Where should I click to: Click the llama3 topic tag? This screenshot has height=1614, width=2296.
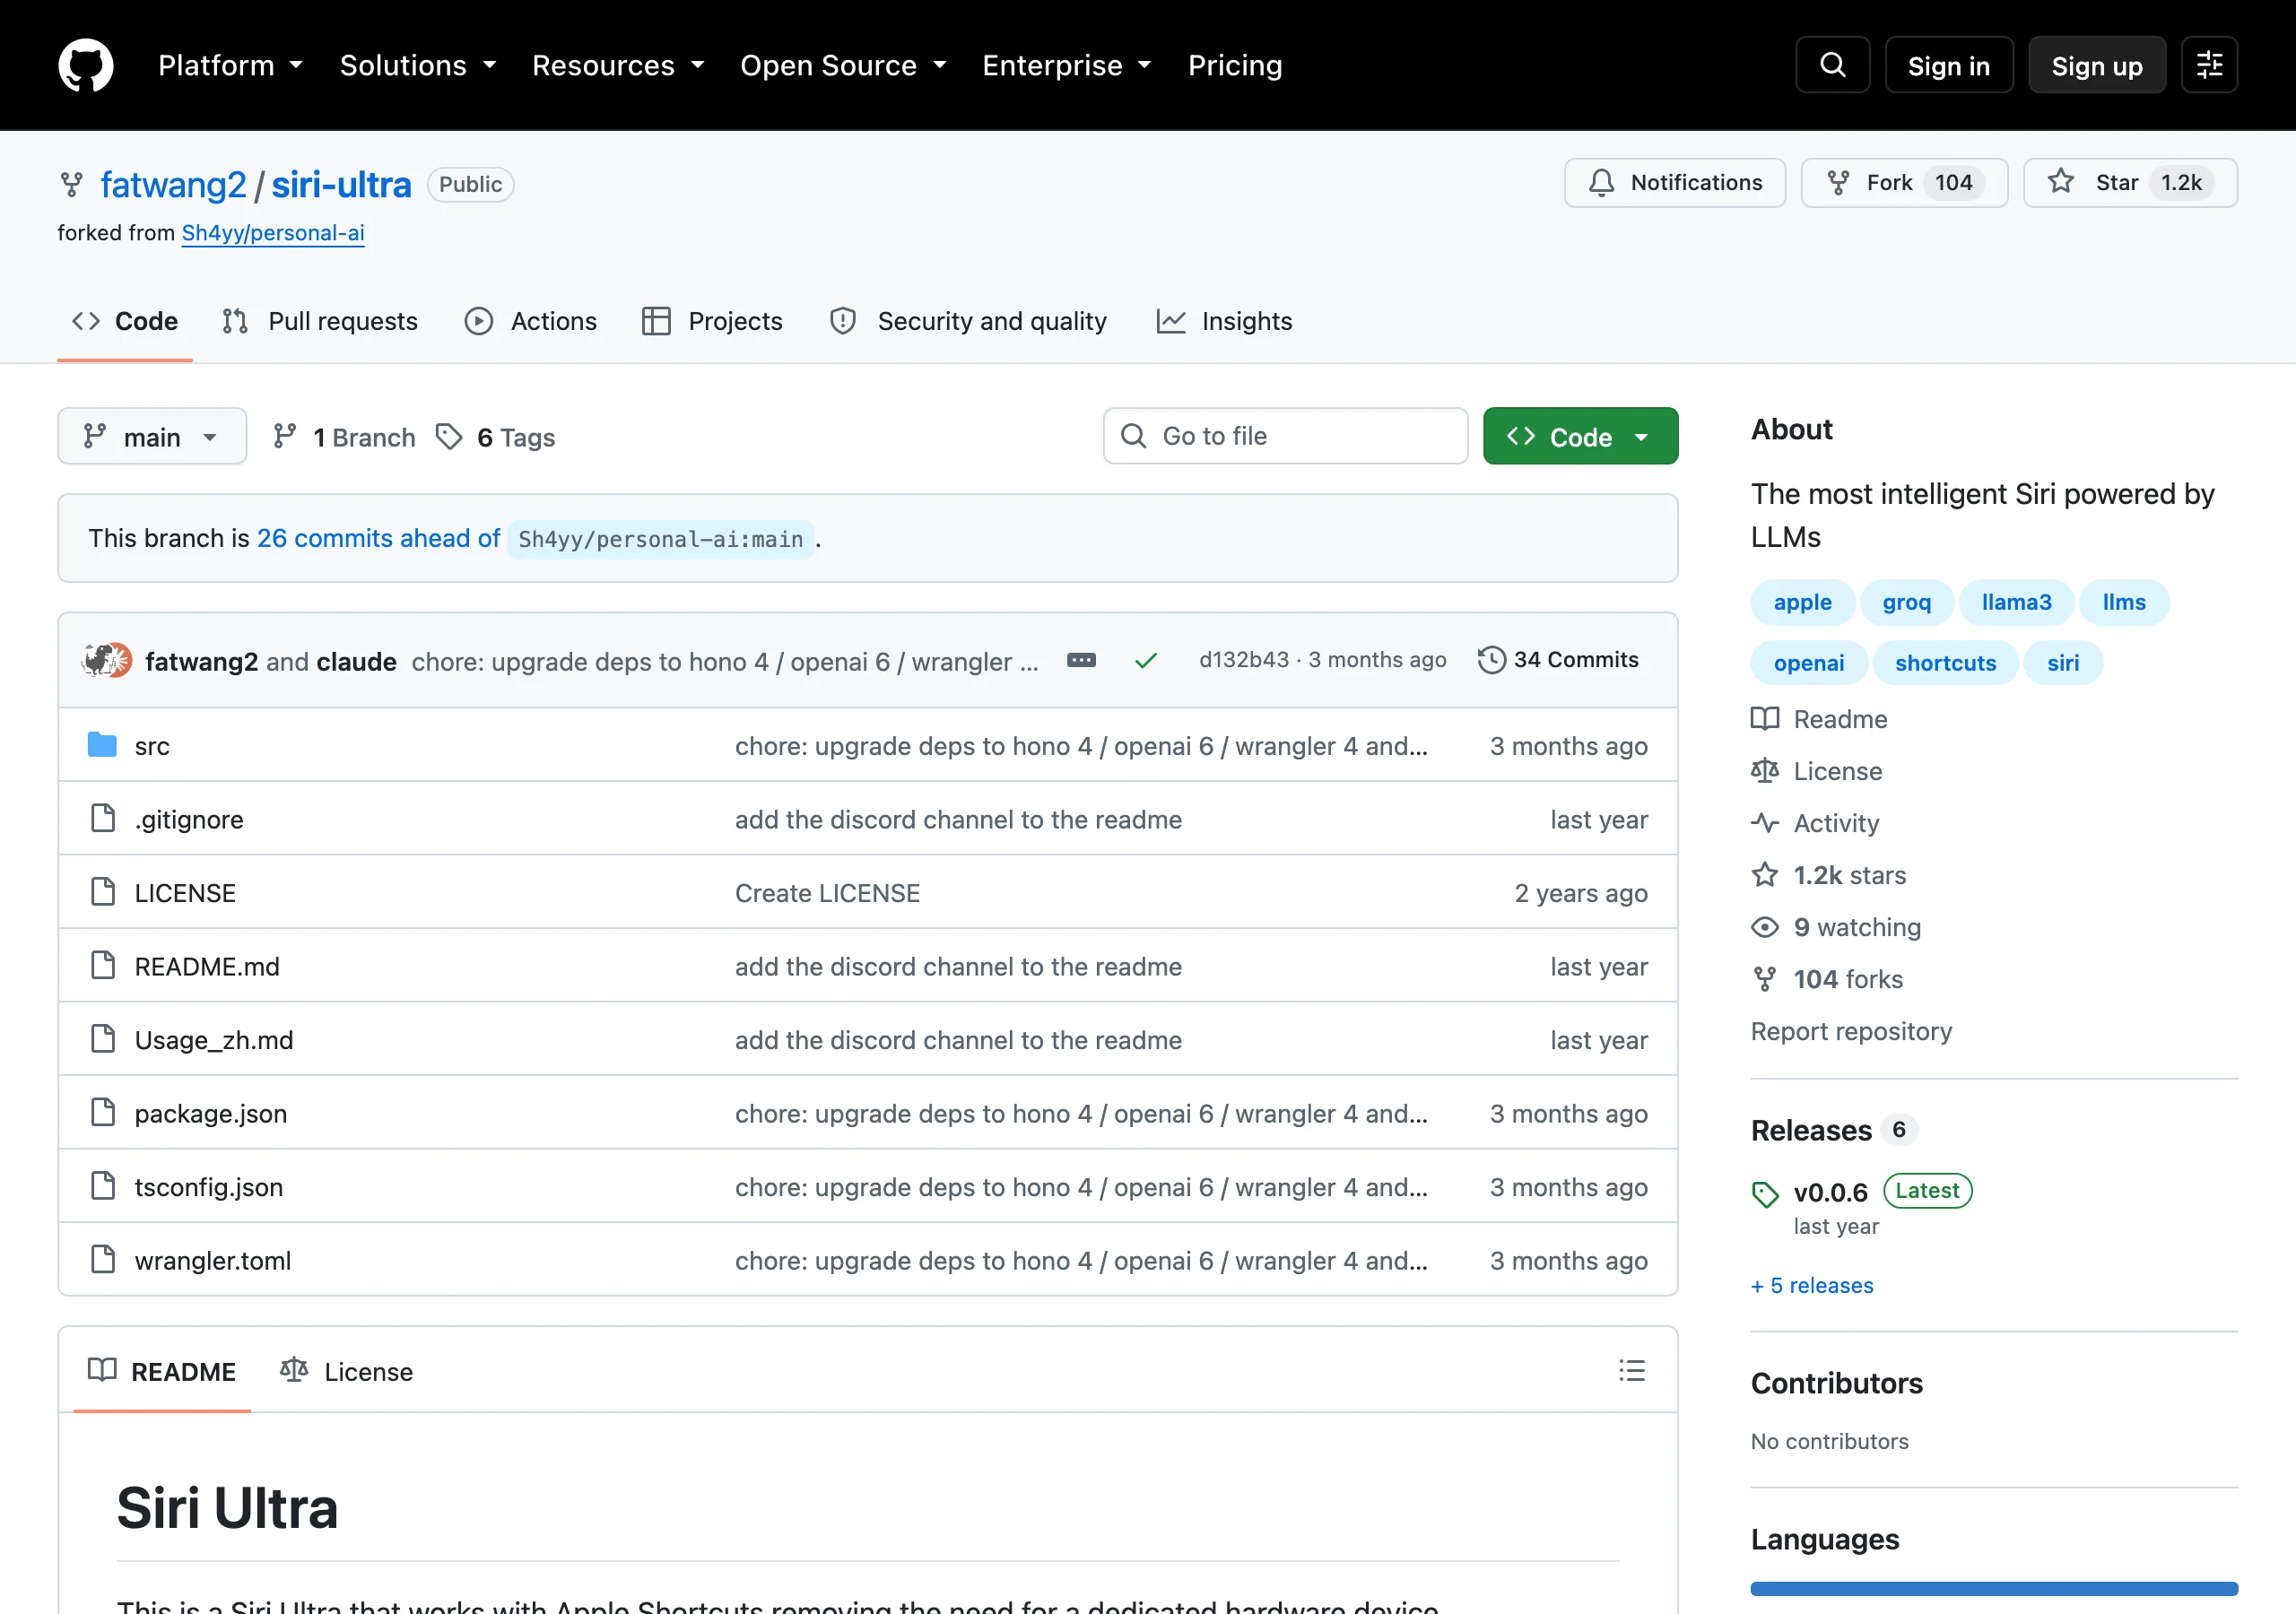click(2016, 602)
